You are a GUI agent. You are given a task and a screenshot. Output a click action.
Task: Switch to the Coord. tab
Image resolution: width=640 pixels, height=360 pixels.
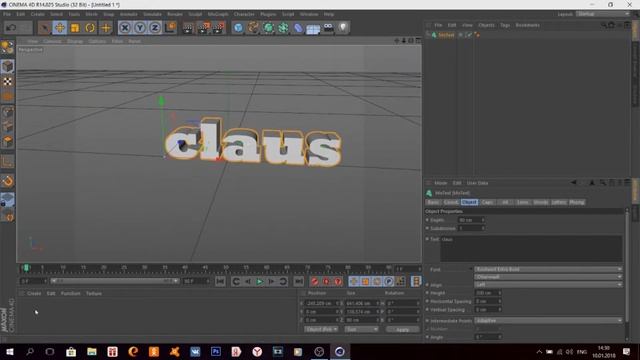[x=451, y=202]
